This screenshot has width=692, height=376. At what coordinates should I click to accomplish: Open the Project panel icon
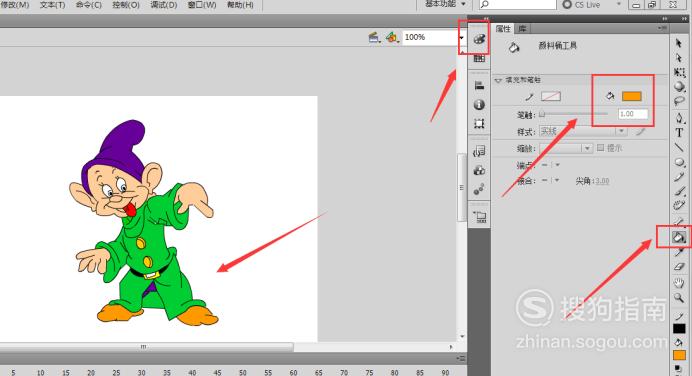[479, 217]
